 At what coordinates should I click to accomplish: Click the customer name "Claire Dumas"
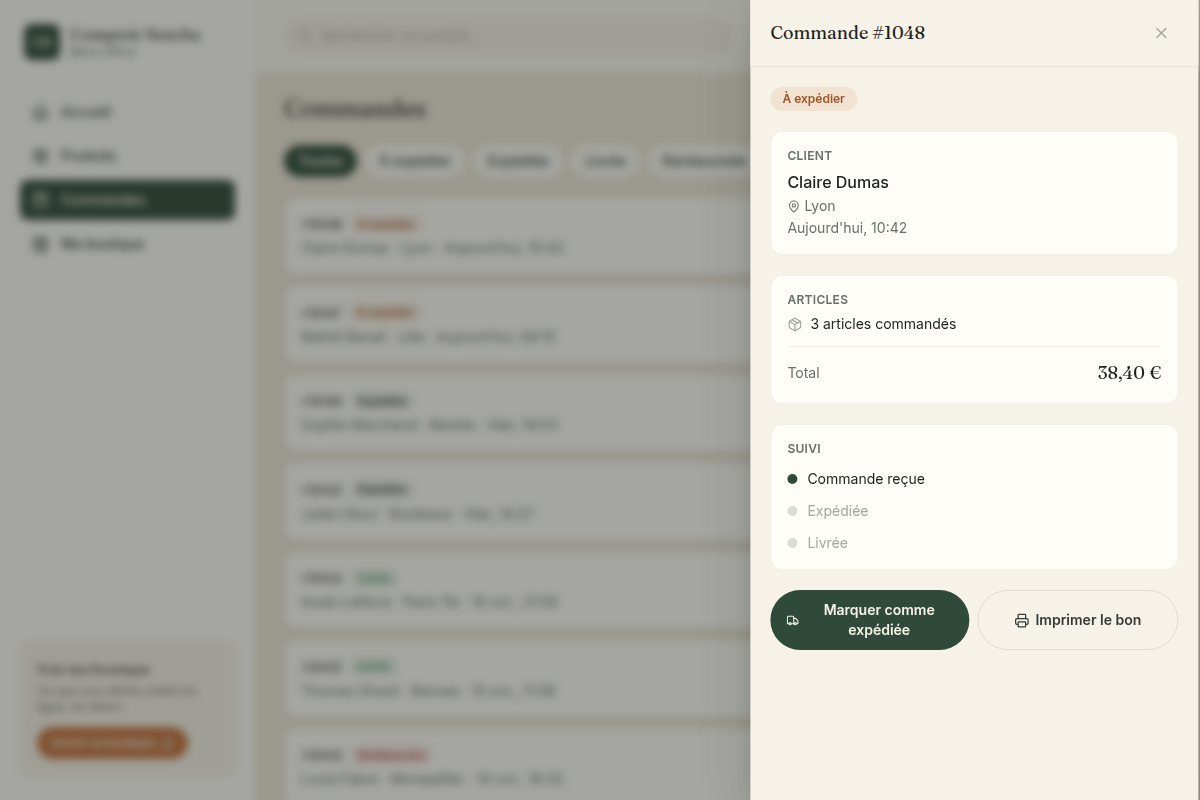click(838, 182)
